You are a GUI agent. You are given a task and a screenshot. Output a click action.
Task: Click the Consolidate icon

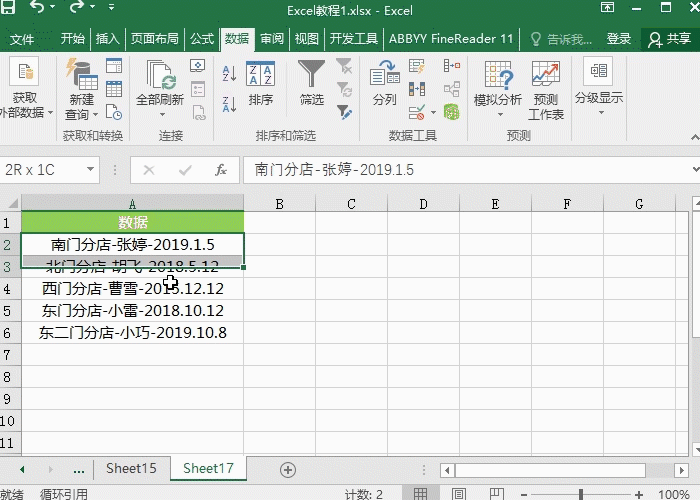(452, 66)
